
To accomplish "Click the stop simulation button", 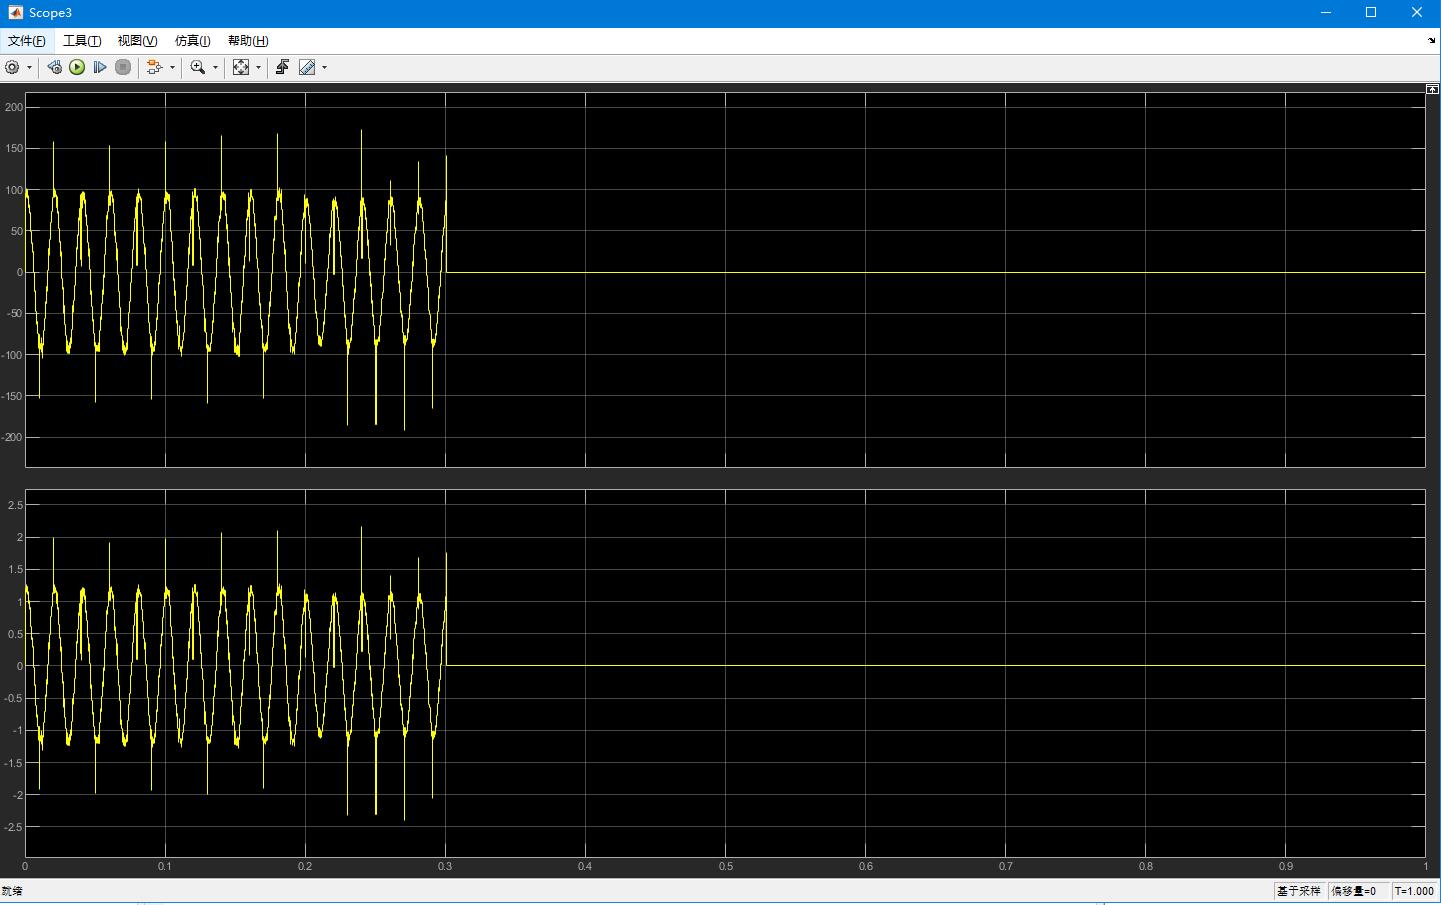I will tap(123, 67).
